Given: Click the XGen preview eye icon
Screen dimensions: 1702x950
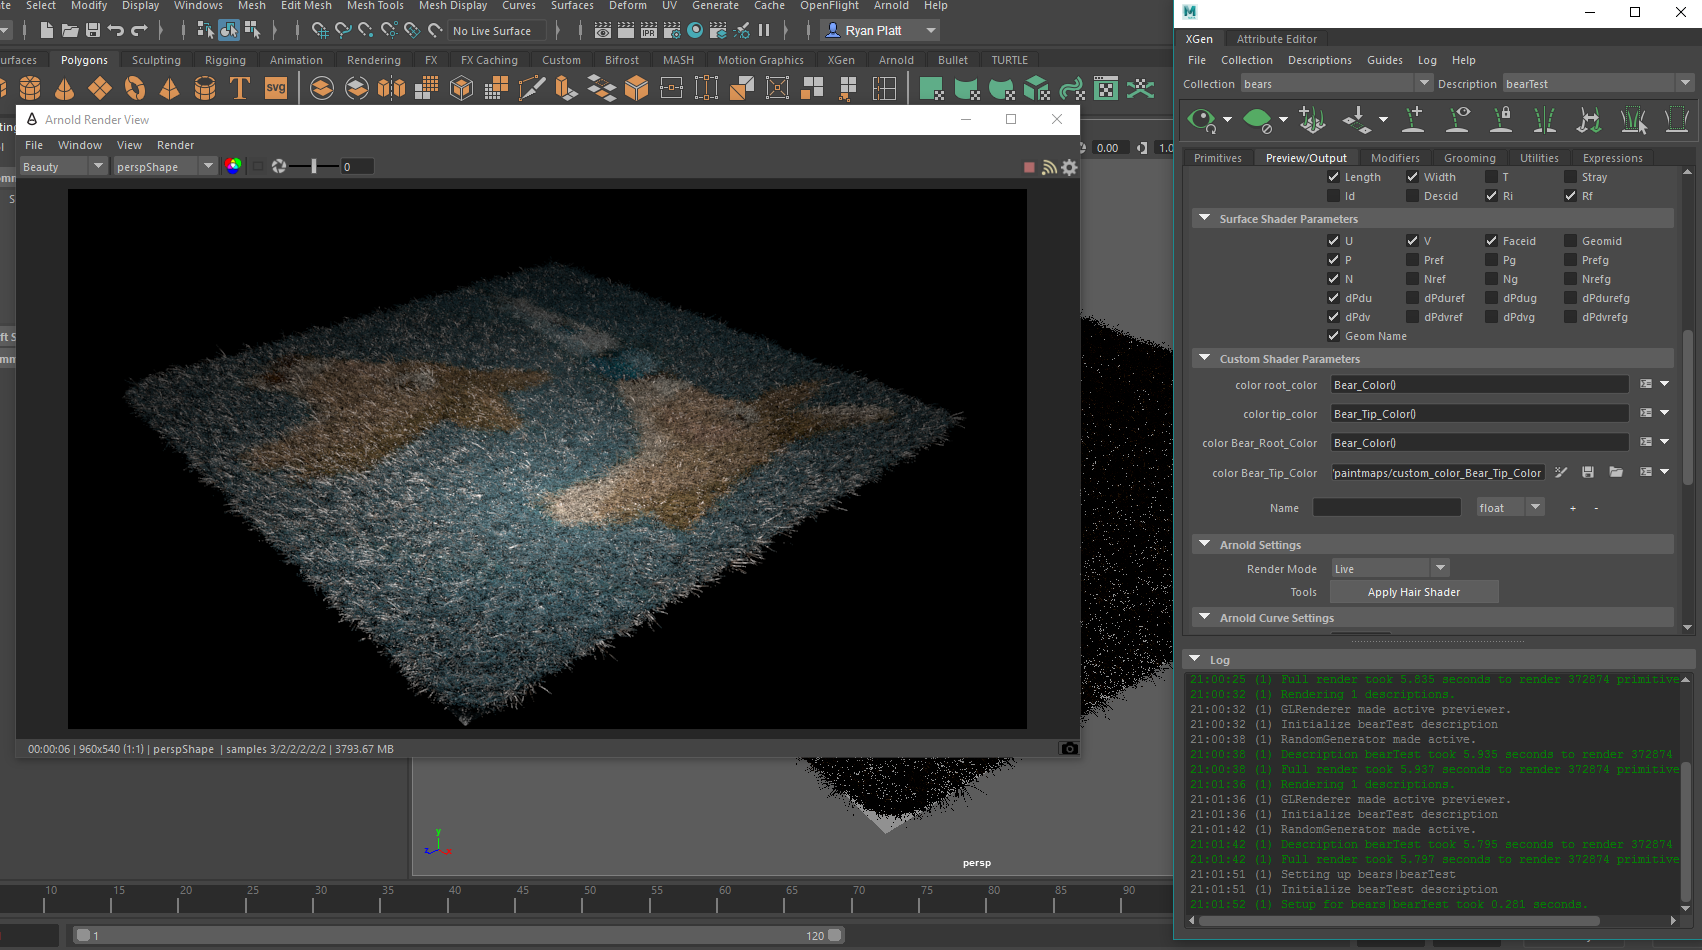Looking at the screenshot, I should pyautogui.click(x=1201, y=121).
